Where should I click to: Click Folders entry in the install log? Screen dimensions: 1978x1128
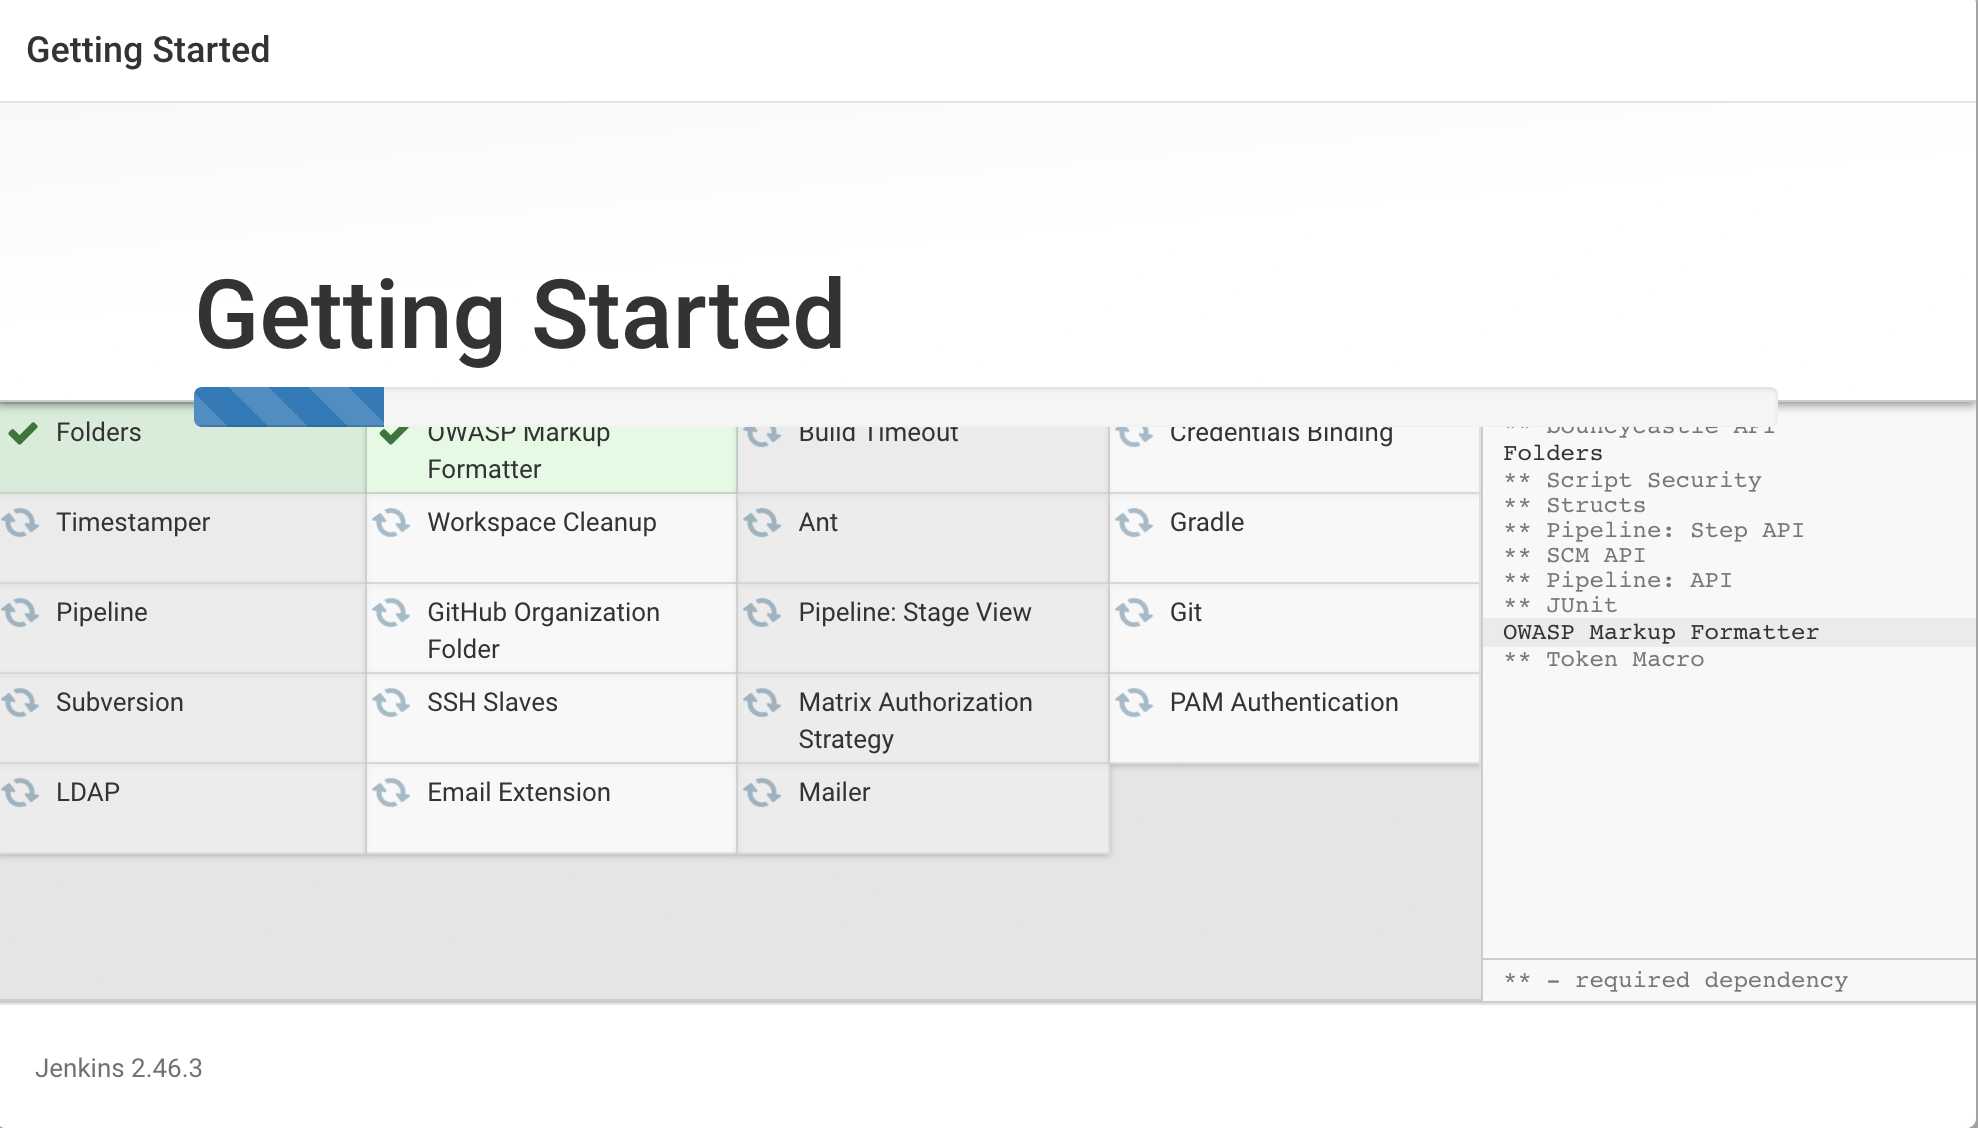[x=1552, y=454]
